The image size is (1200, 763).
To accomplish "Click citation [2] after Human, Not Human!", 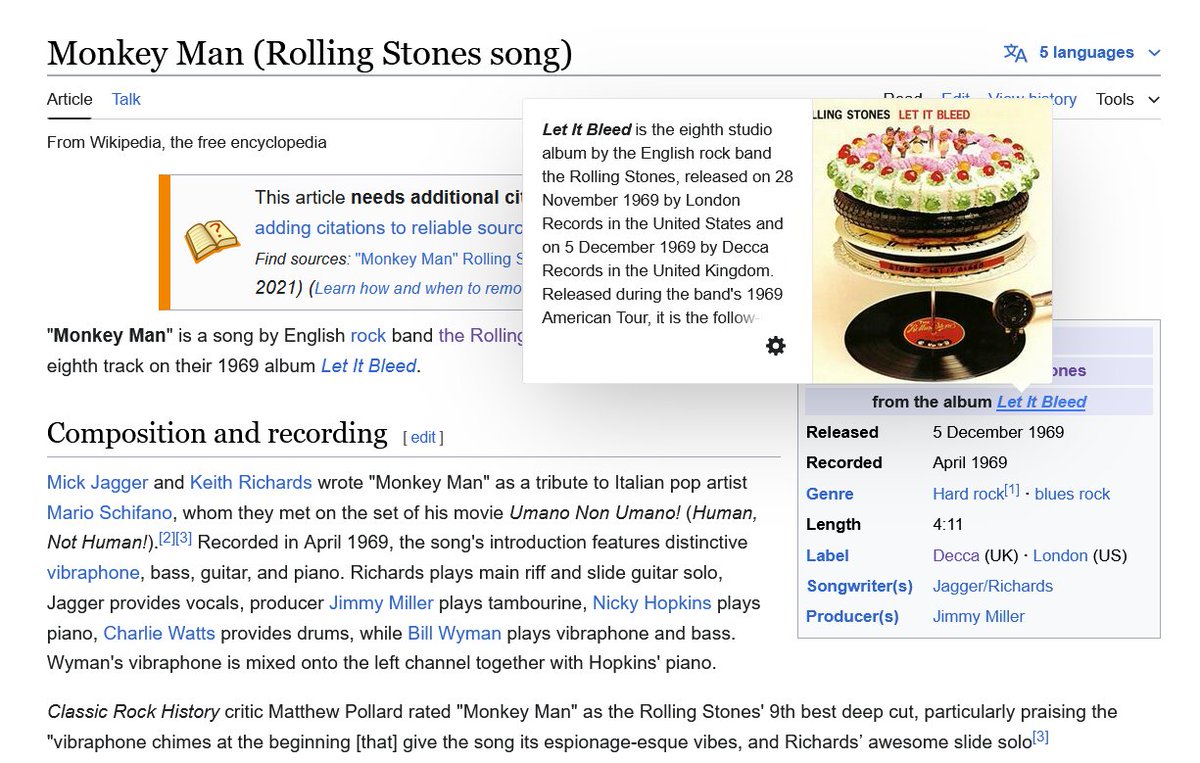I will pyautogui.click(x=167, y=538).
